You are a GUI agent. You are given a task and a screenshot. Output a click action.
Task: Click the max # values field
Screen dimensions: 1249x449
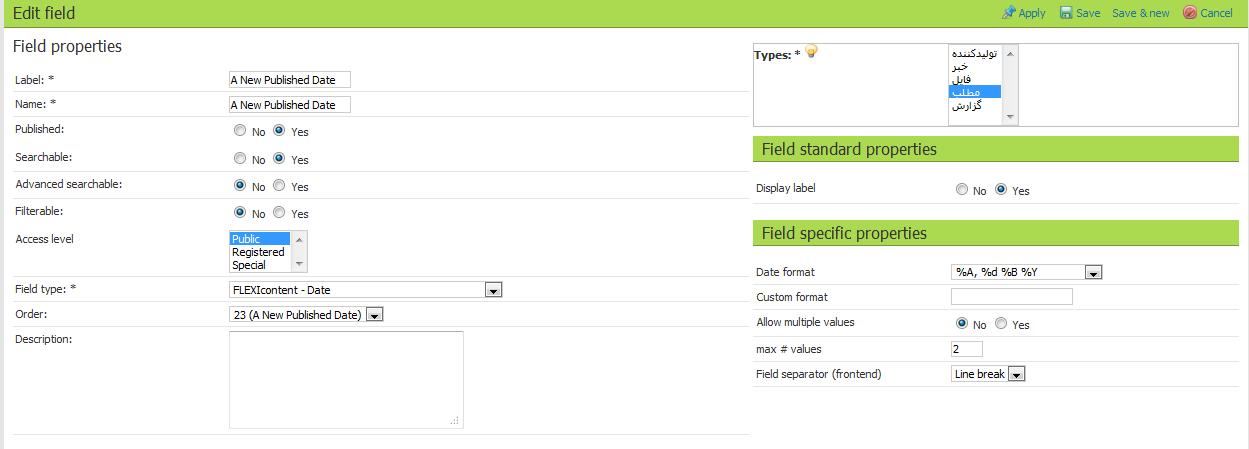pos(967,349)
